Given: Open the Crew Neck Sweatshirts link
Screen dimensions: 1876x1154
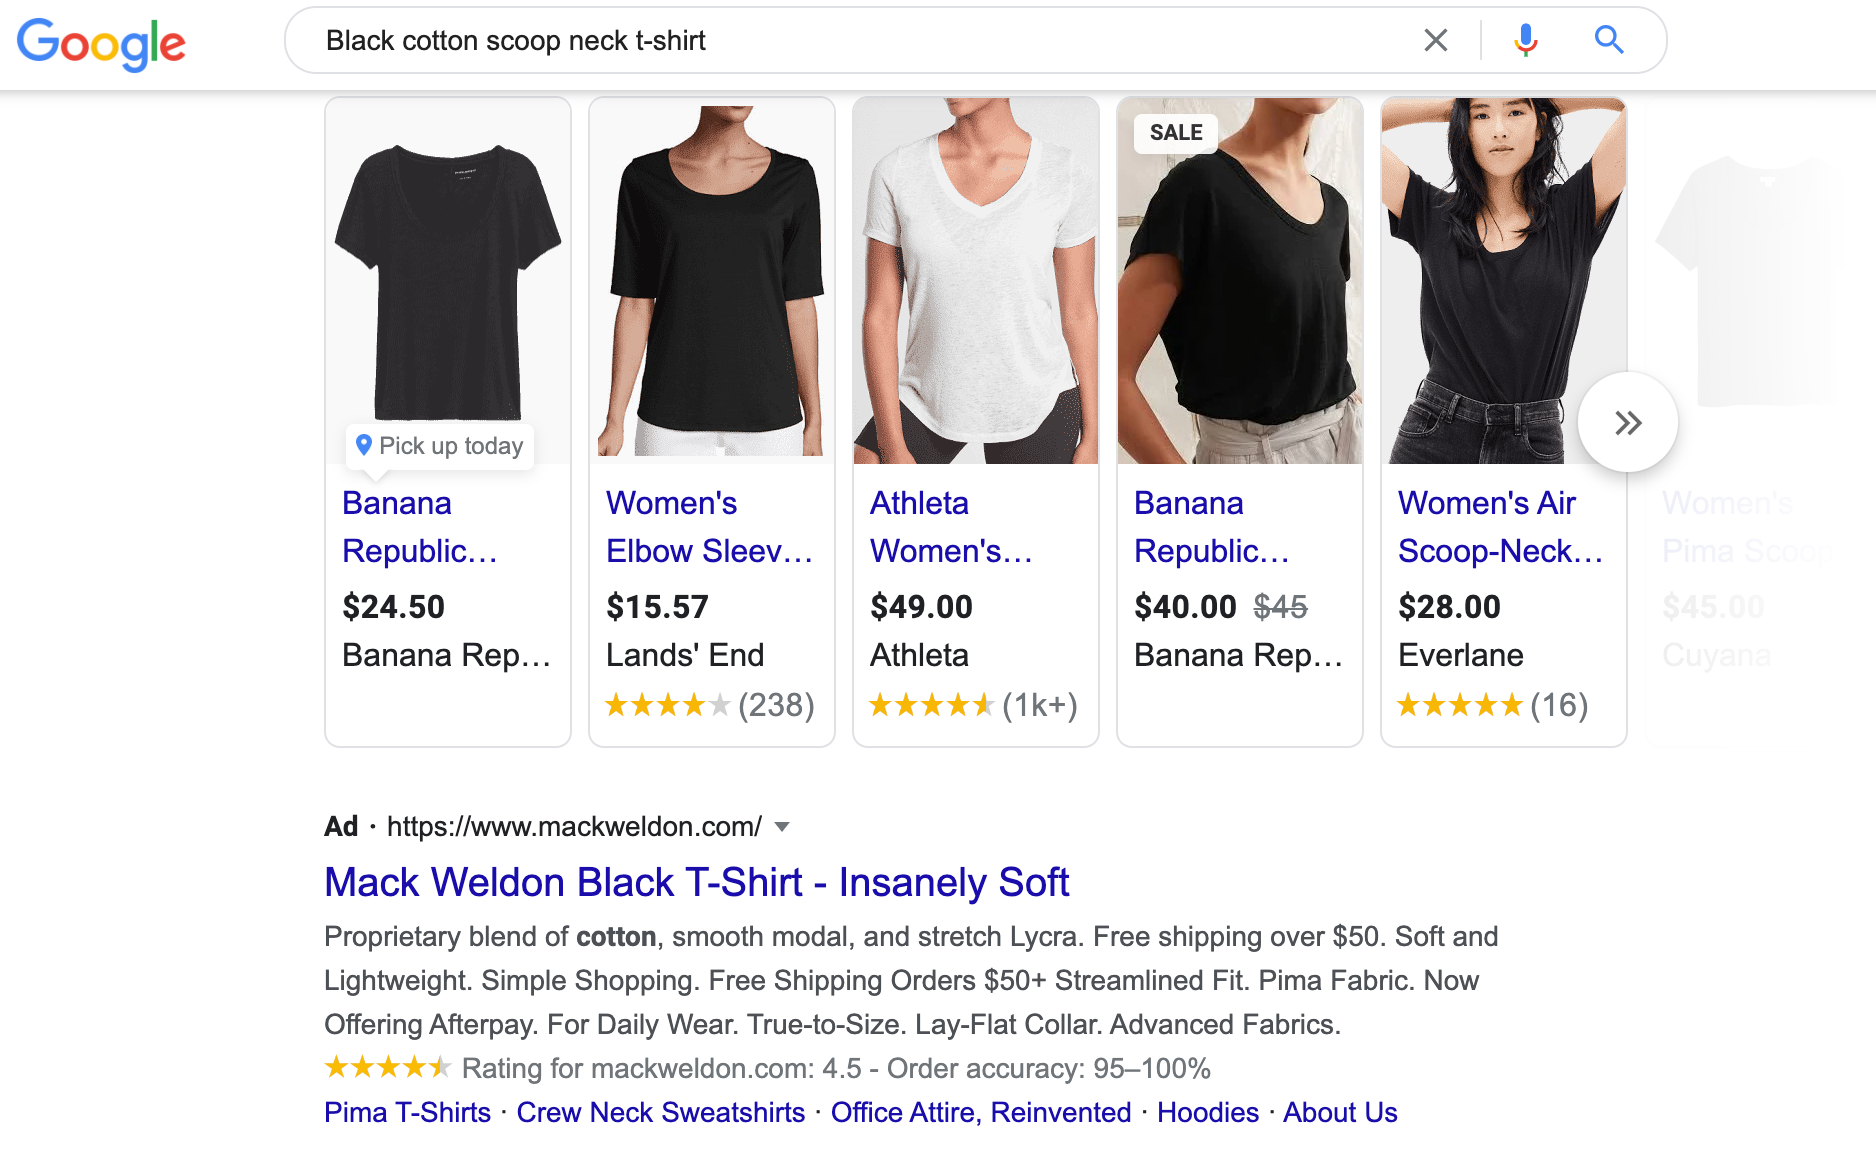Looking at the screenshot, I should [x=661, y=1112].
